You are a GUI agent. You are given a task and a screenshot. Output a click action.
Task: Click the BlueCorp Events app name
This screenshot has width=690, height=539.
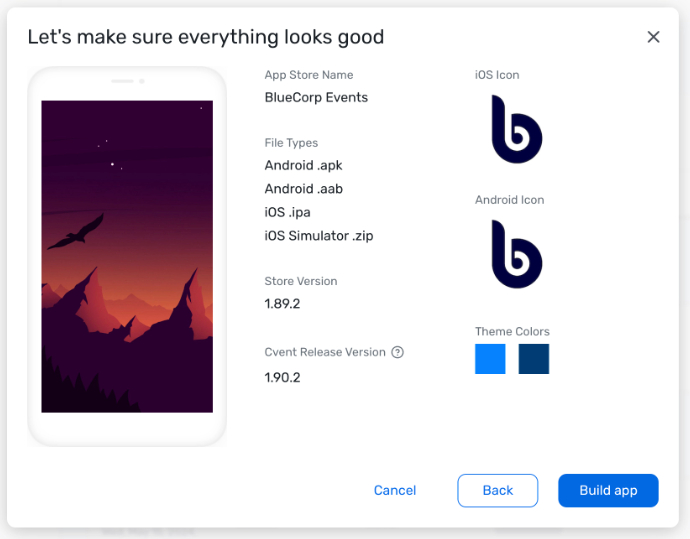[x=316, y=97]
